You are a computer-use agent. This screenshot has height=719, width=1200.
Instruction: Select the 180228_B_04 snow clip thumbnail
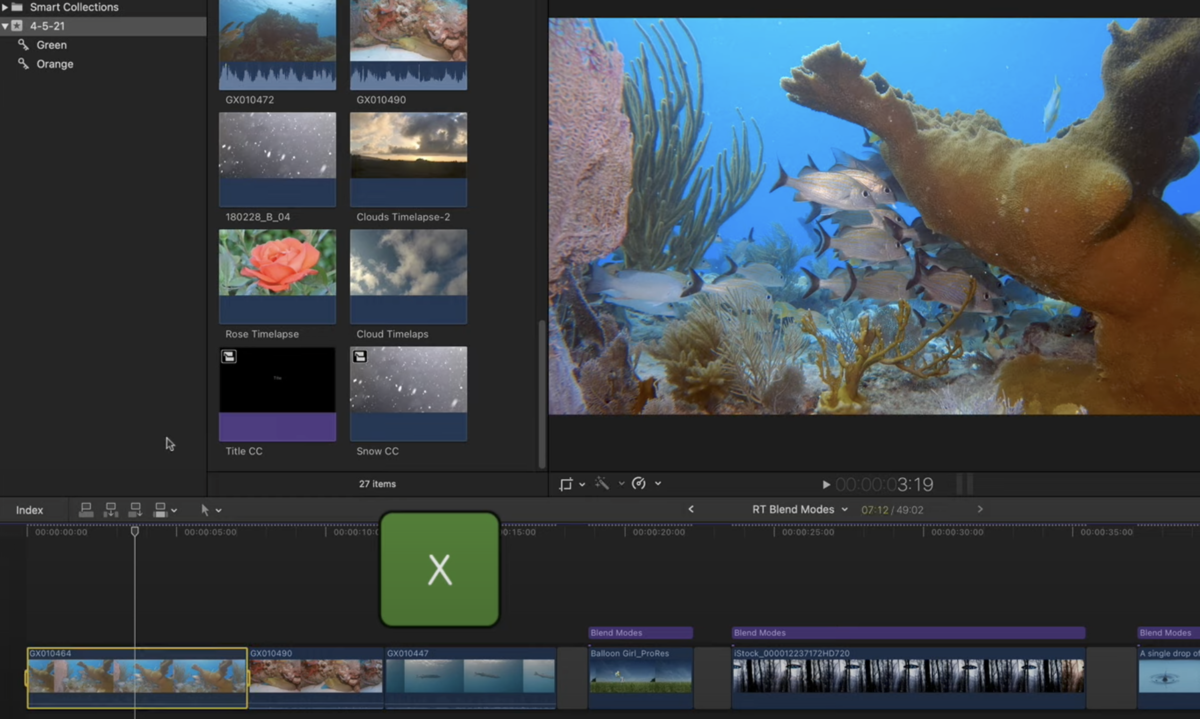278,159
